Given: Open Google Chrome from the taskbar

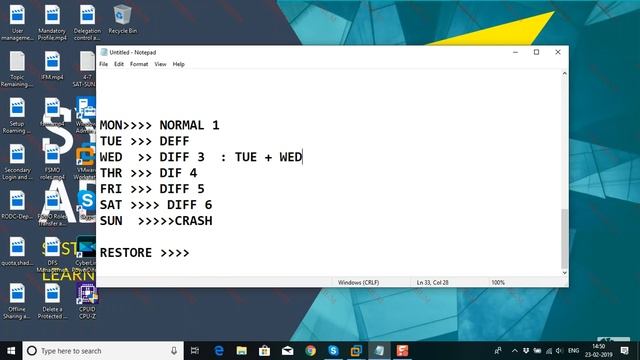Looking at the screenshot, I should coord(310,351).
